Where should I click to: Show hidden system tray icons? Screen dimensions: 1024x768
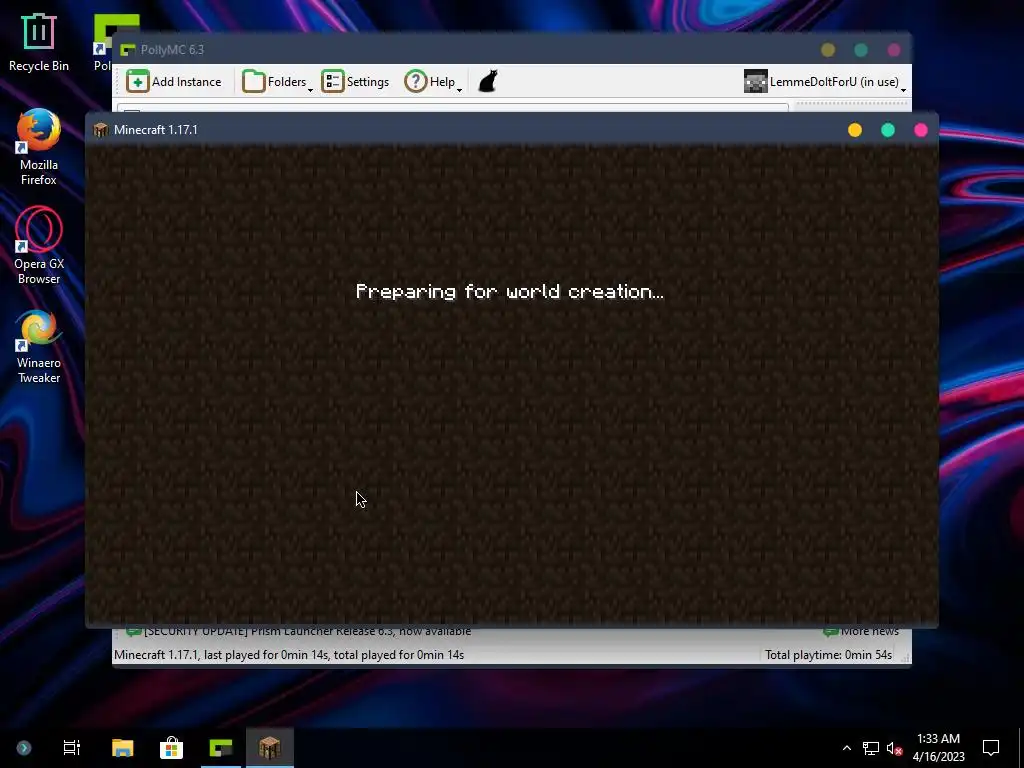[846, 748]
